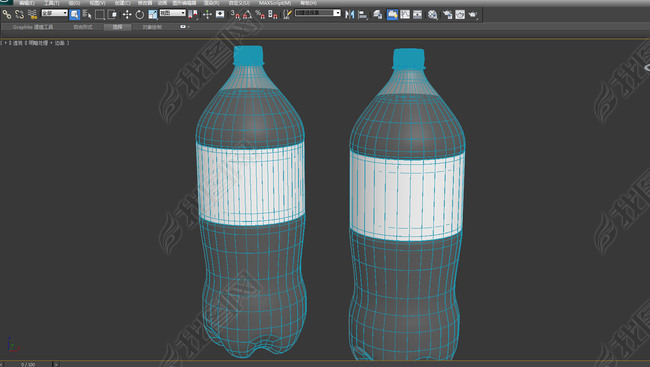Click the time slider showing 0 / 100
Viewport: 650px width, 367px height.
pos(28,365)
